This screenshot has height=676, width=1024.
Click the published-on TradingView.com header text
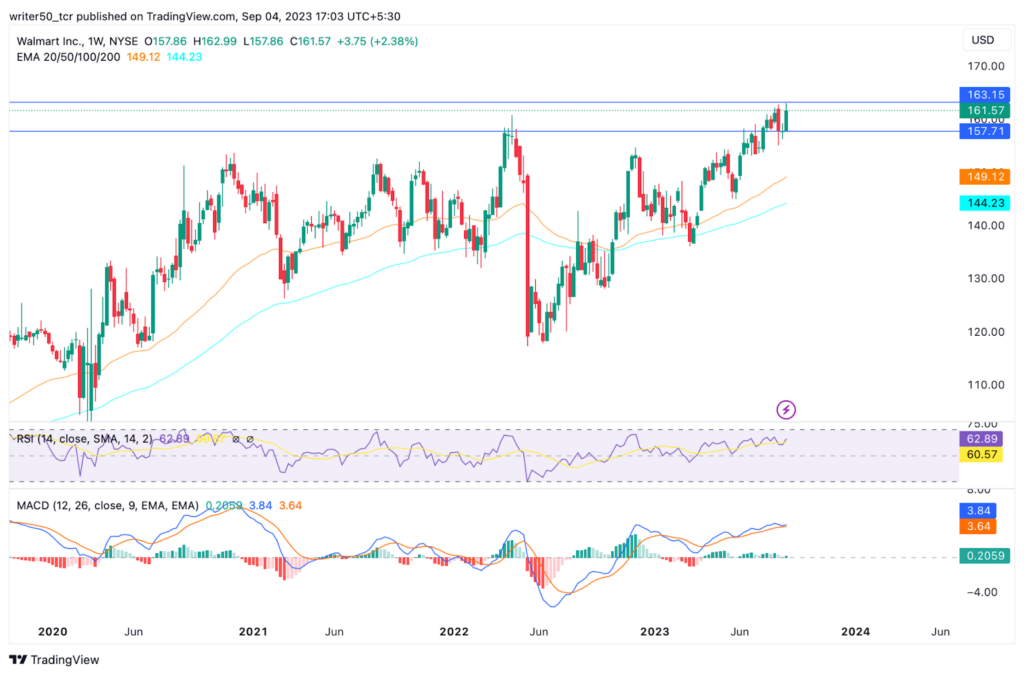coord(204,16)
